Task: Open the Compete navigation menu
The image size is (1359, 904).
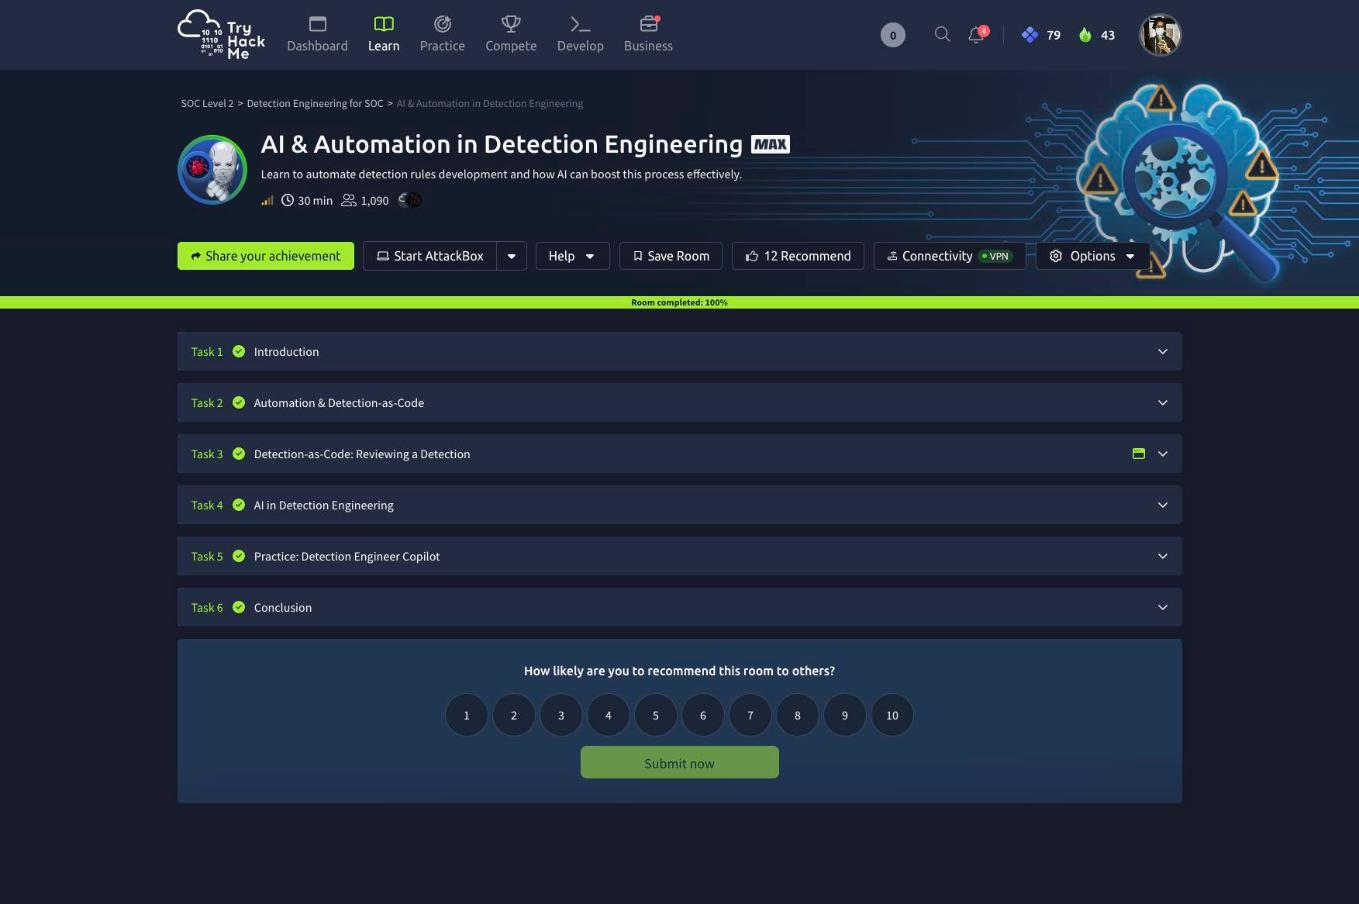Action: pyautogui.click(x=511, y=34)
